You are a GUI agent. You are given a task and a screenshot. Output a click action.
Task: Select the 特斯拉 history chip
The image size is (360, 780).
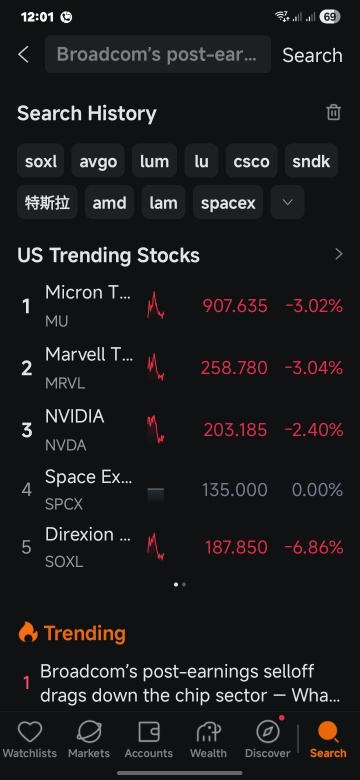pyautogui.click(x=47, y=202)
